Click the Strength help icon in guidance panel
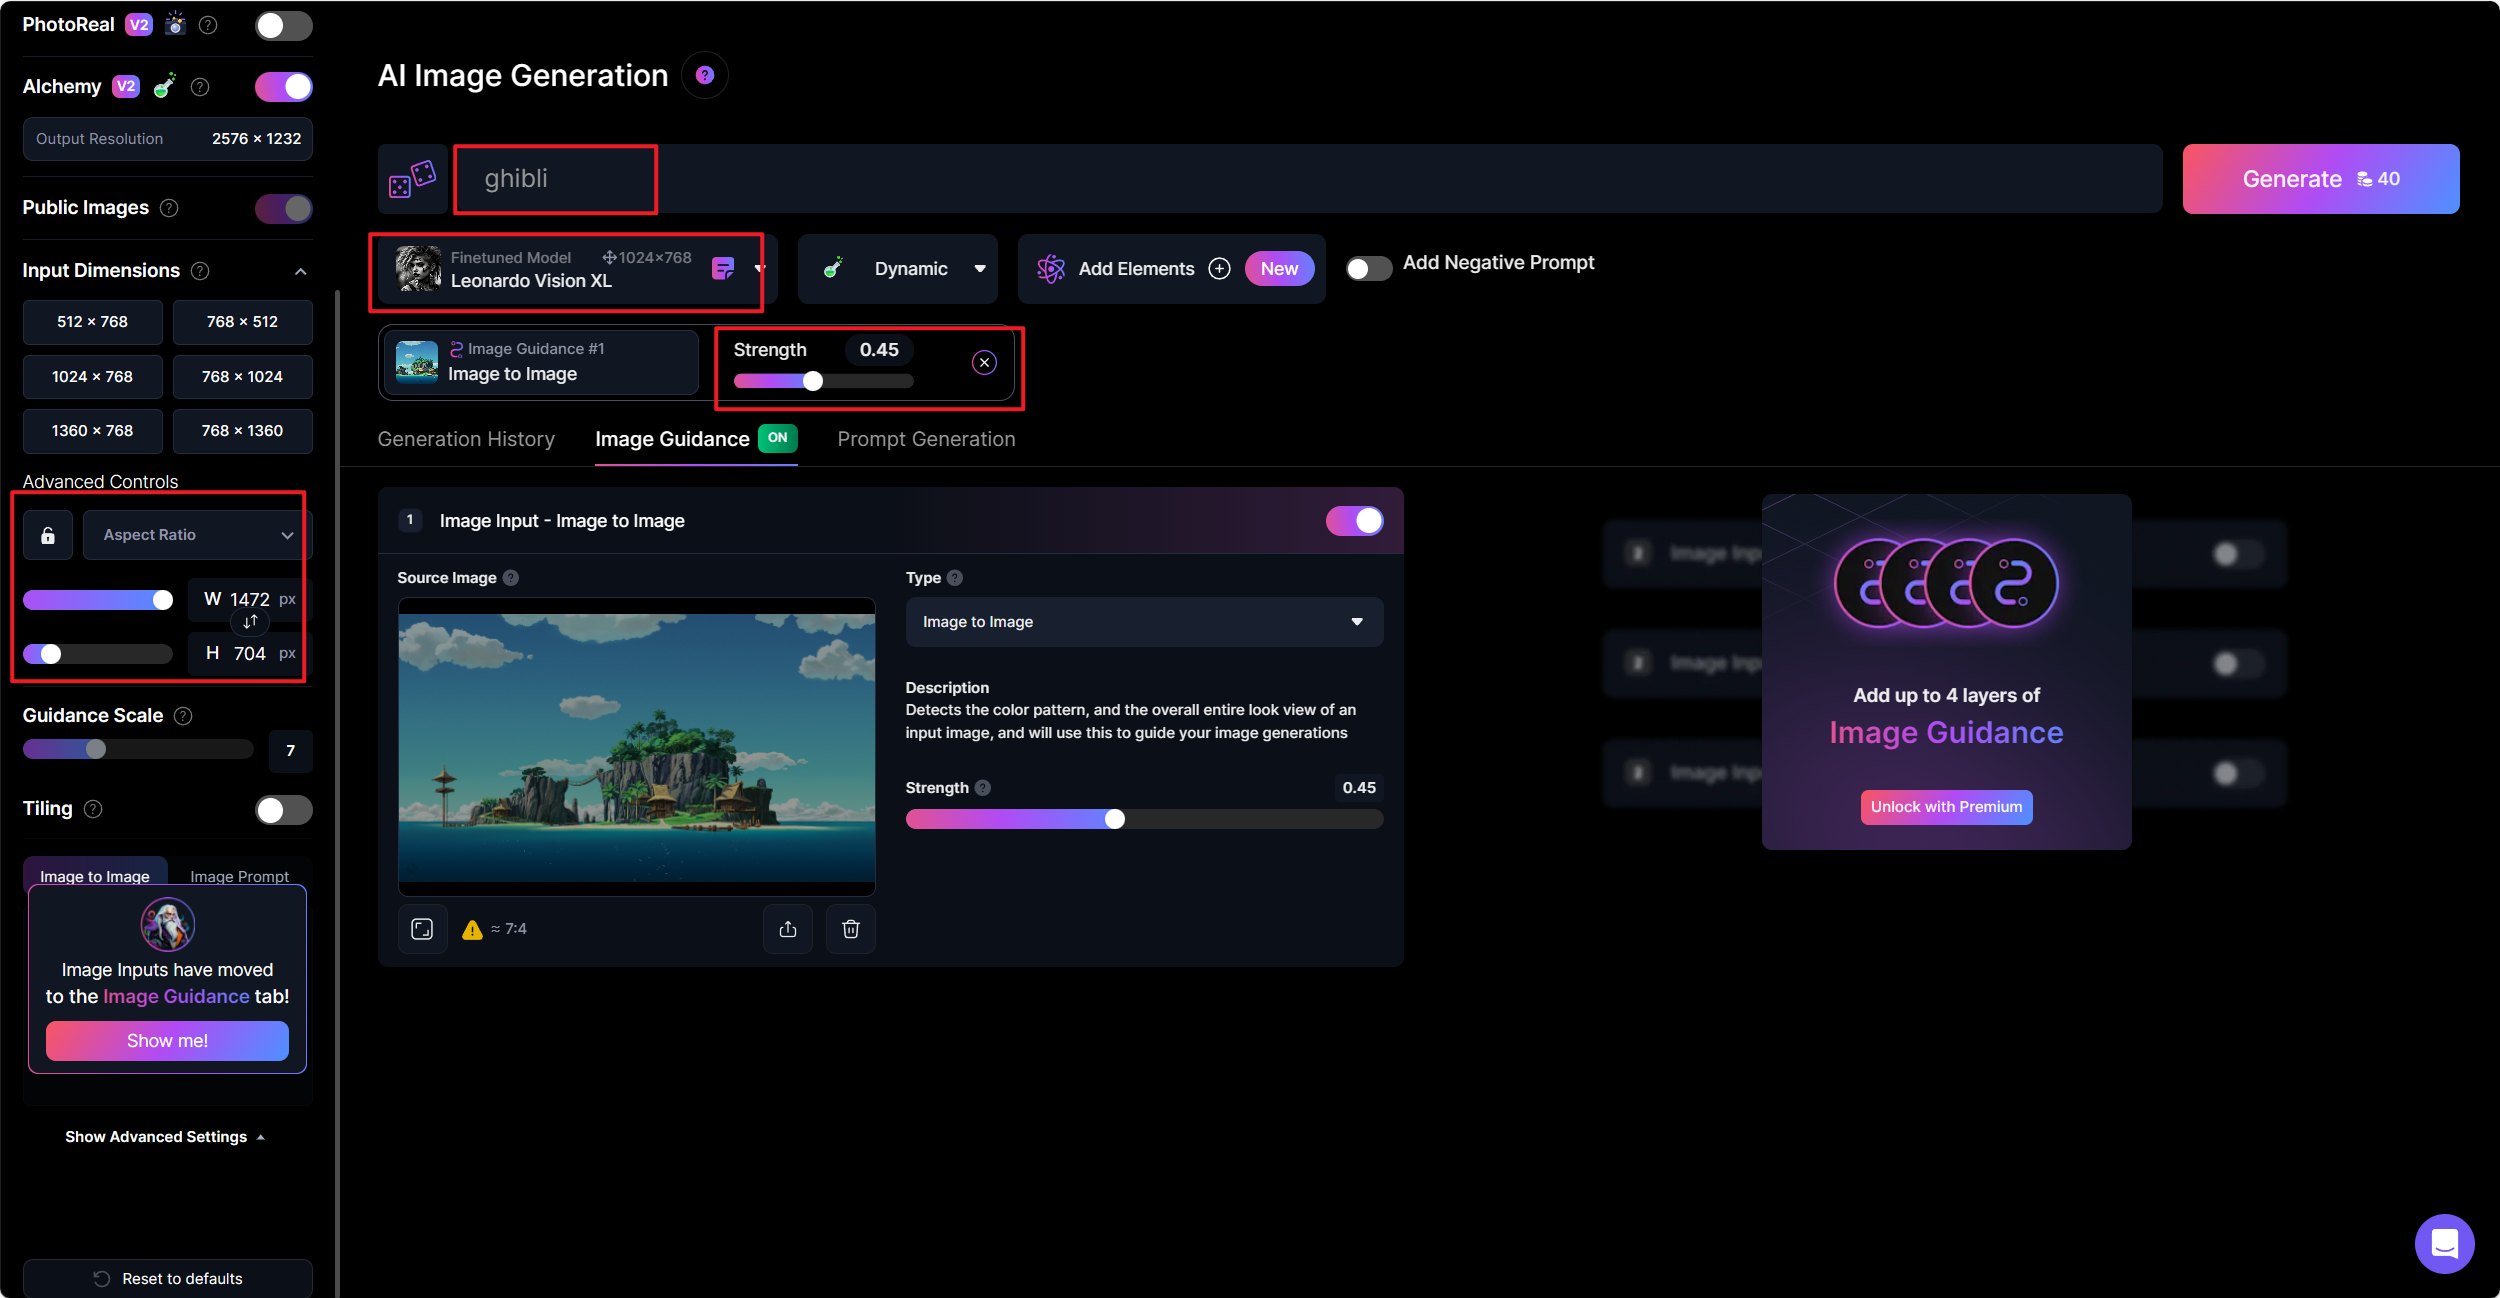Image resolution: width=2500 pixels, height=1298 pixels. [x=983, y=788]
